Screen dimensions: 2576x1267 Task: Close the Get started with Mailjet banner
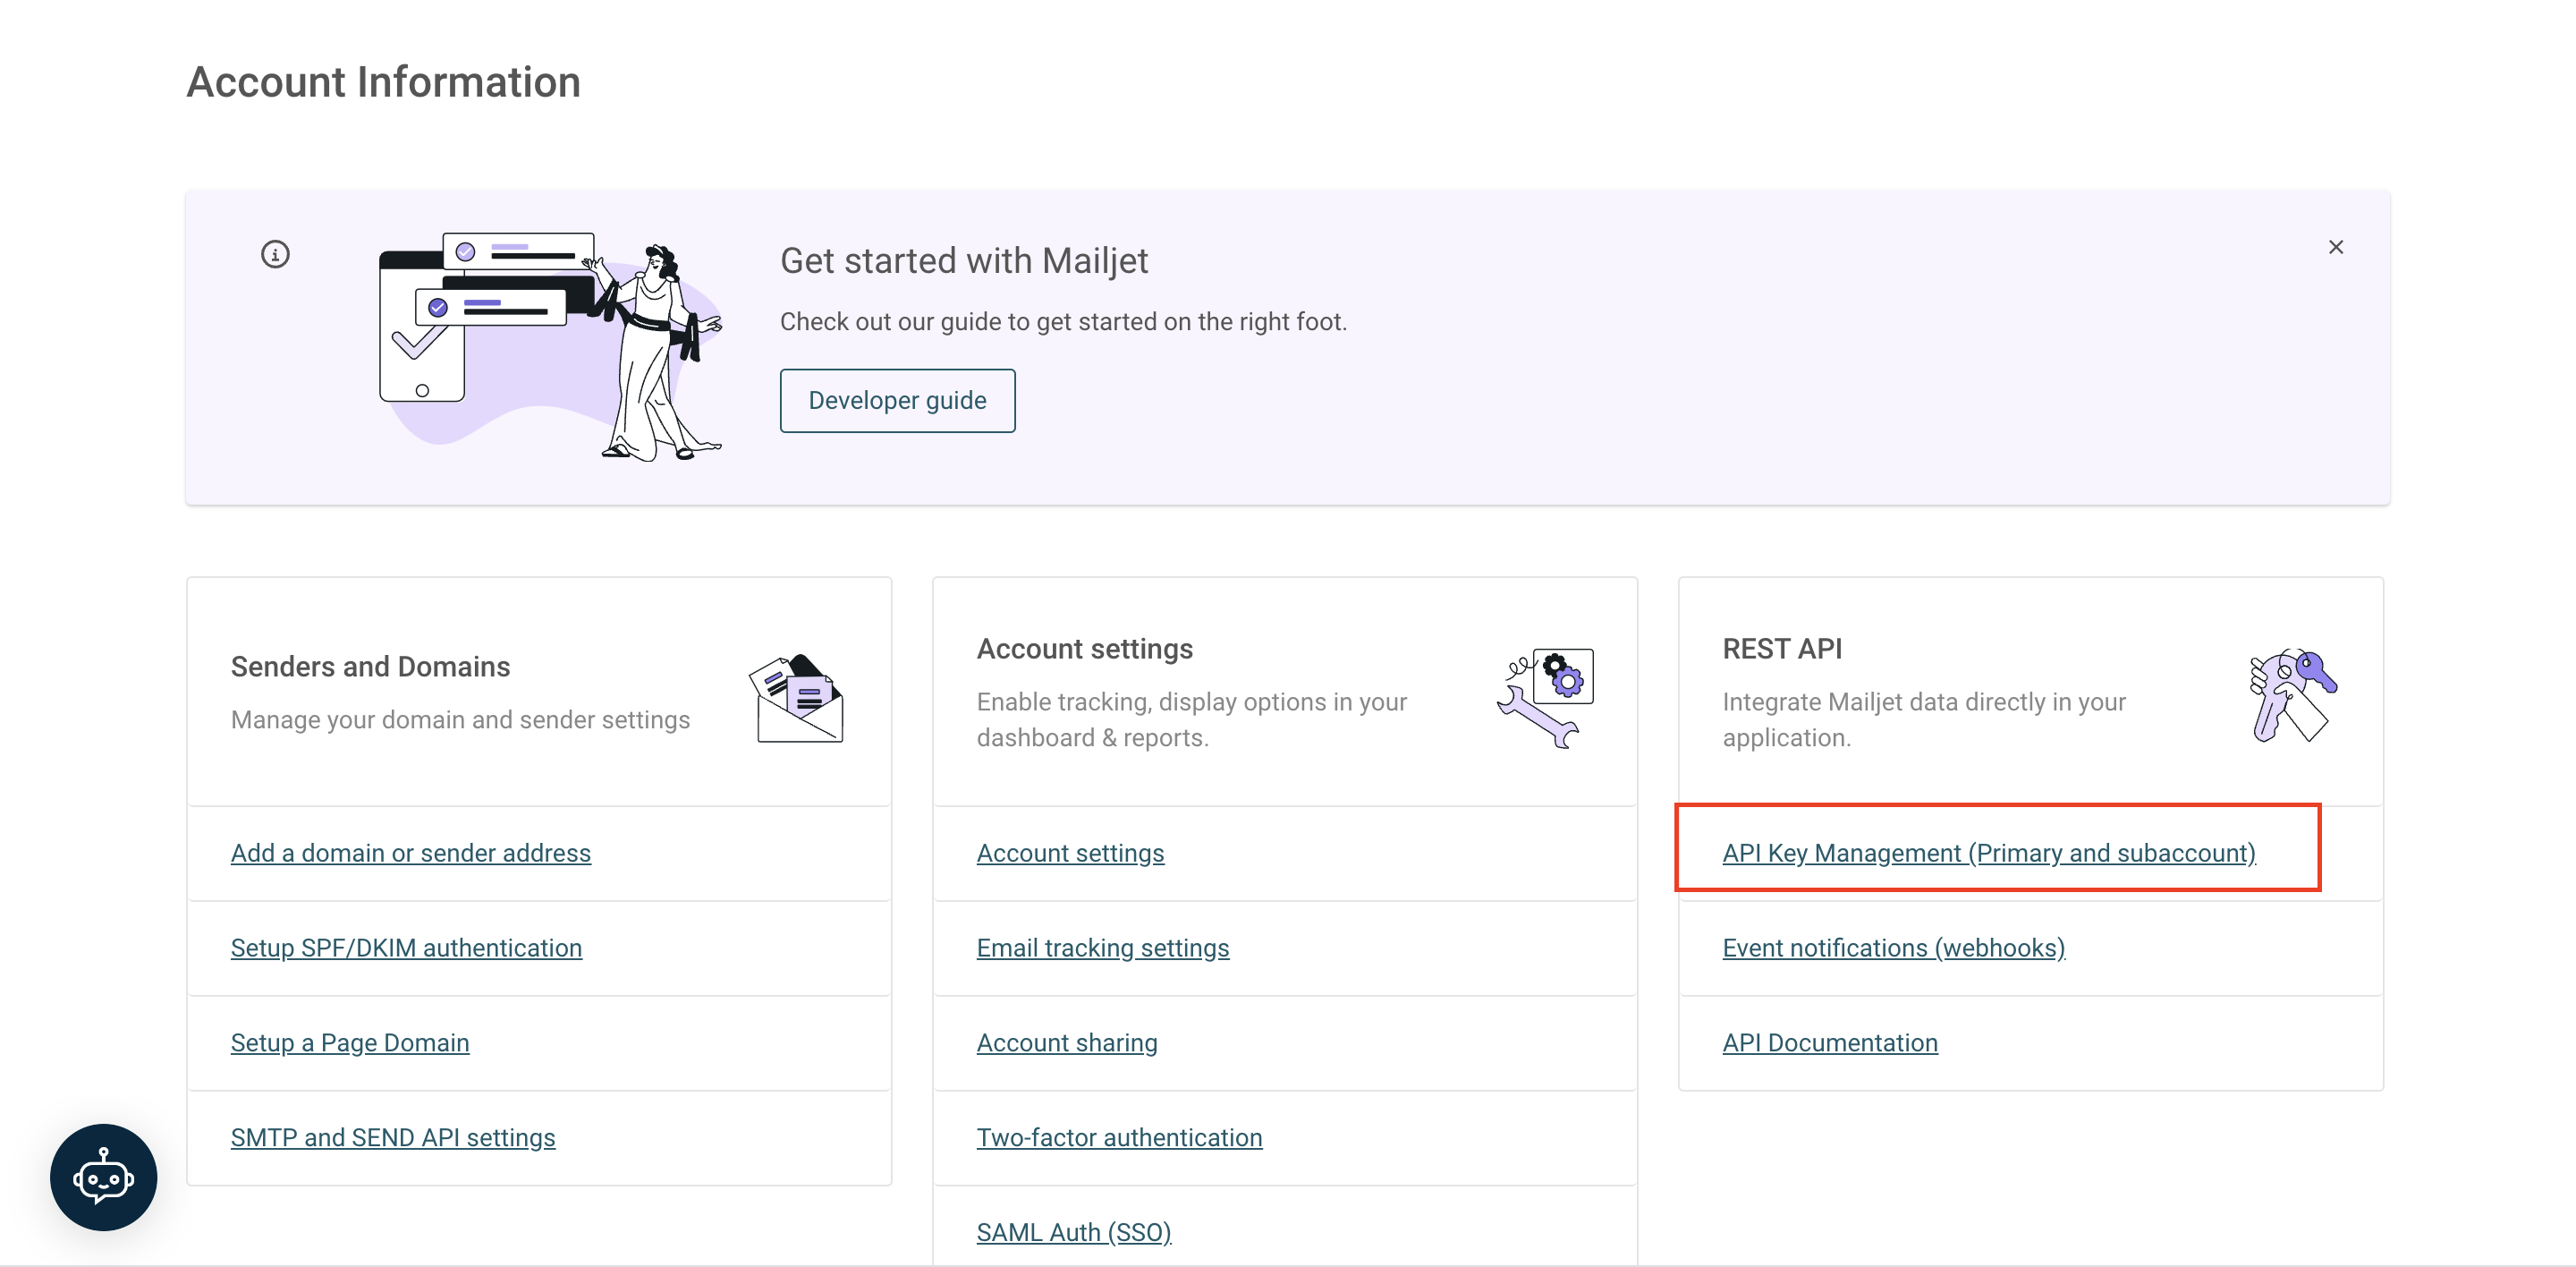[x=2336, y=247]
